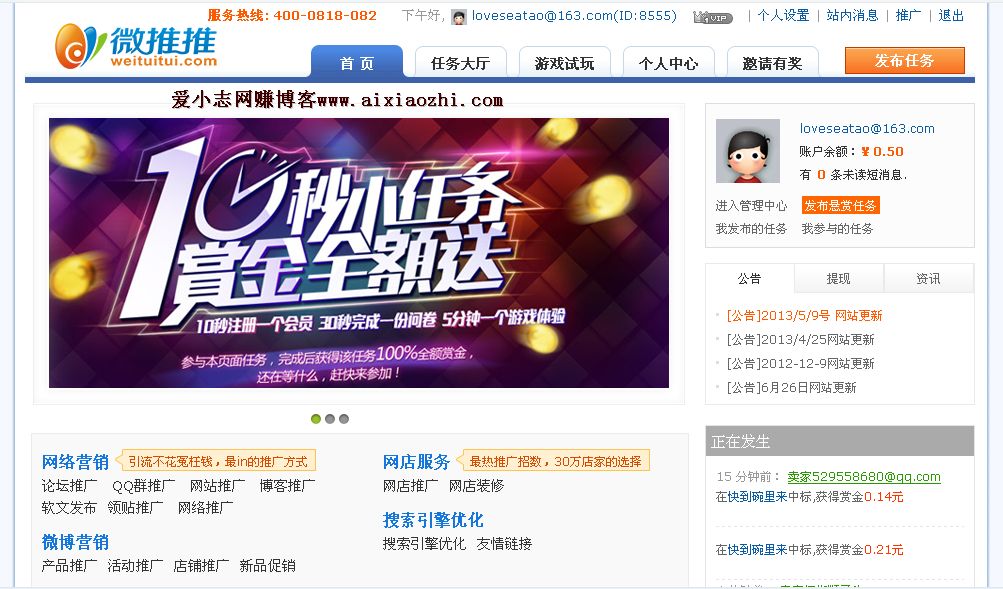Go to the 个人中心 tab
Screen dimensions: 1003x589
point(668,63)
